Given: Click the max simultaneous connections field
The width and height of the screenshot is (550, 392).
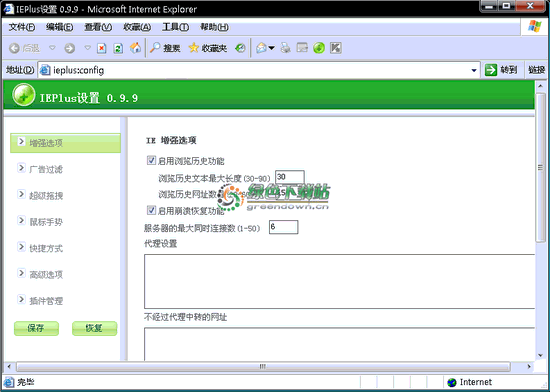Looking at the screenshot, I should click(x=283, y=227).
